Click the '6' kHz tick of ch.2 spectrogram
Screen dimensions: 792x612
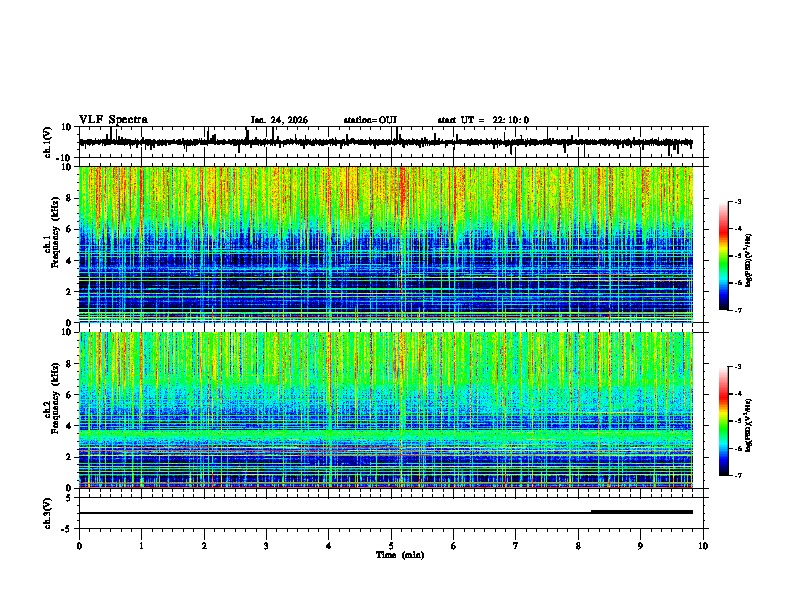[70, 395]
